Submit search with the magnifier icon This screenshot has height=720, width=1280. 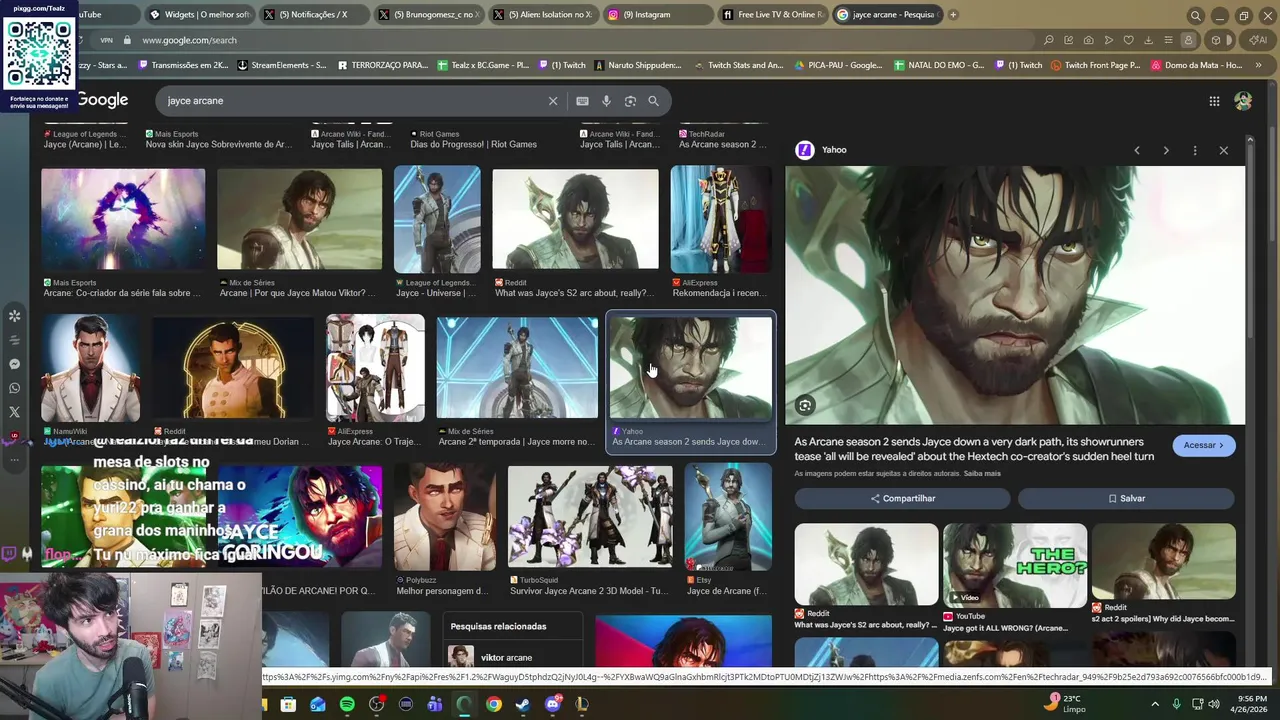click(x=653, y=101)
